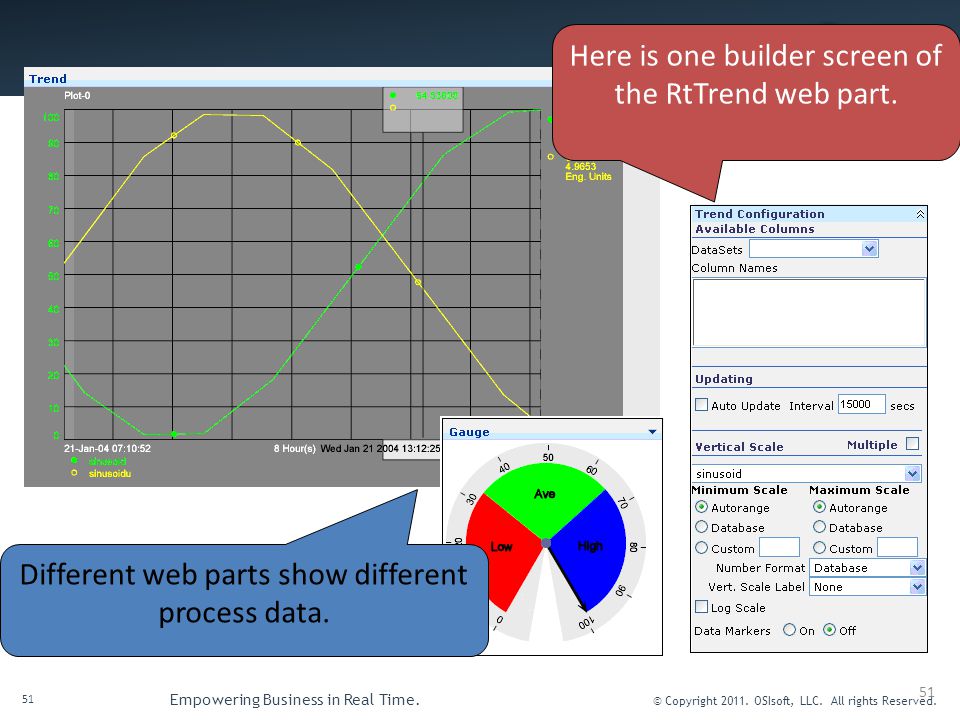Click the Vertical Scale section heading
Screen dimensions: 960x720
pyautogui.click(x=739, y=447)
